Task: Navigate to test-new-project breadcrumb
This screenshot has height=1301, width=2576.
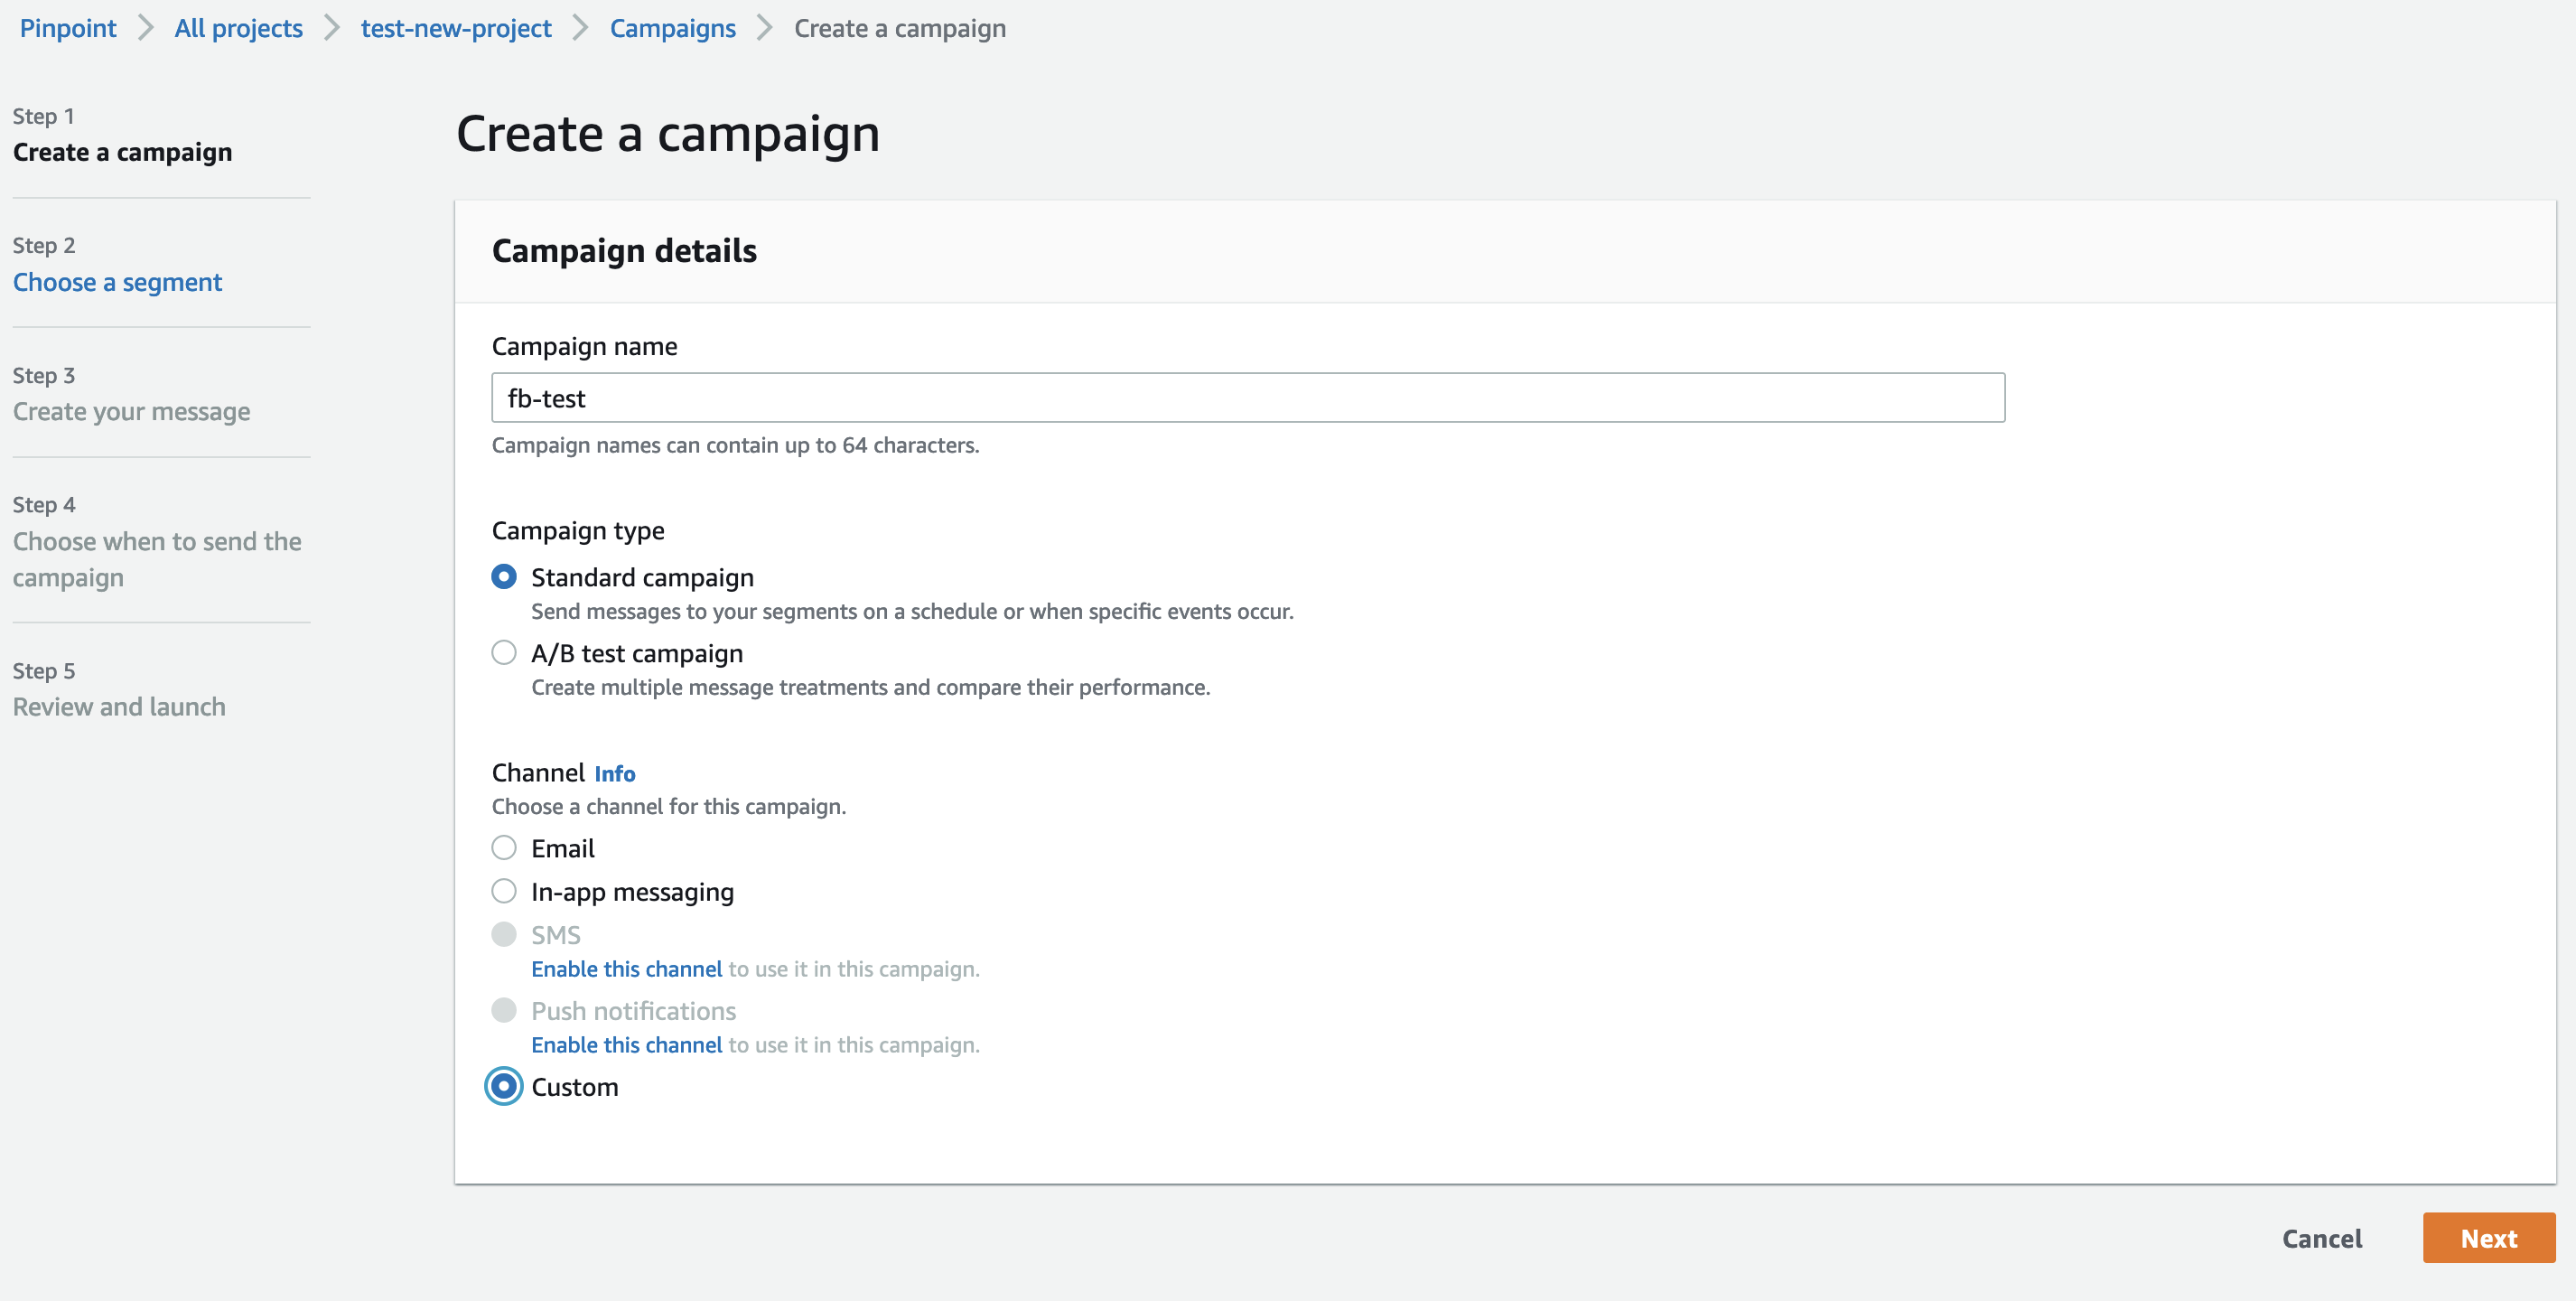Action: pos(456,28)
